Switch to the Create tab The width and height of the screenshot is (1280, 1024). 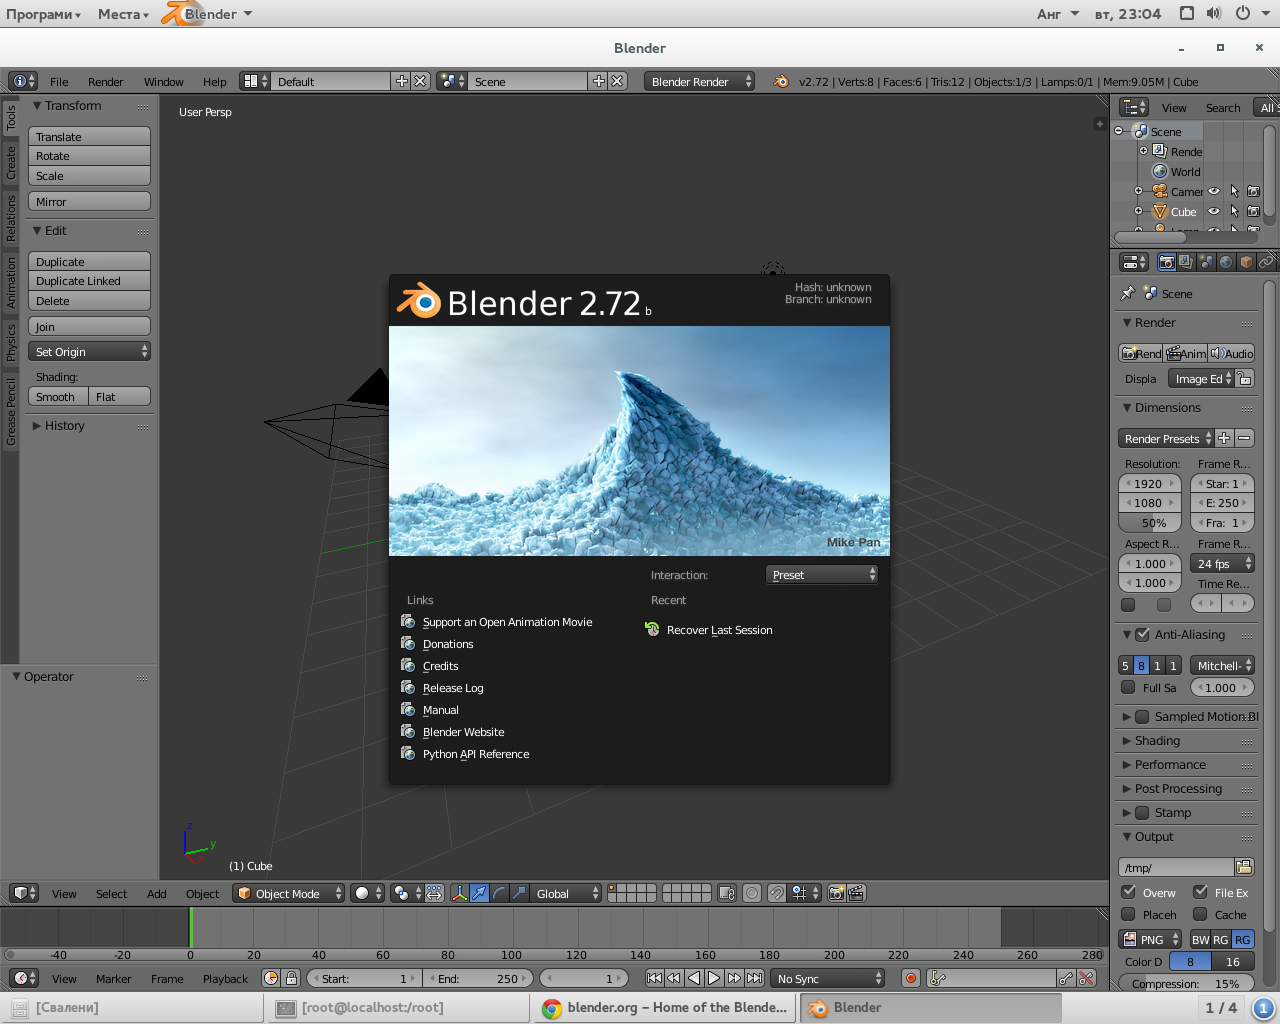(x=11, y=162)
